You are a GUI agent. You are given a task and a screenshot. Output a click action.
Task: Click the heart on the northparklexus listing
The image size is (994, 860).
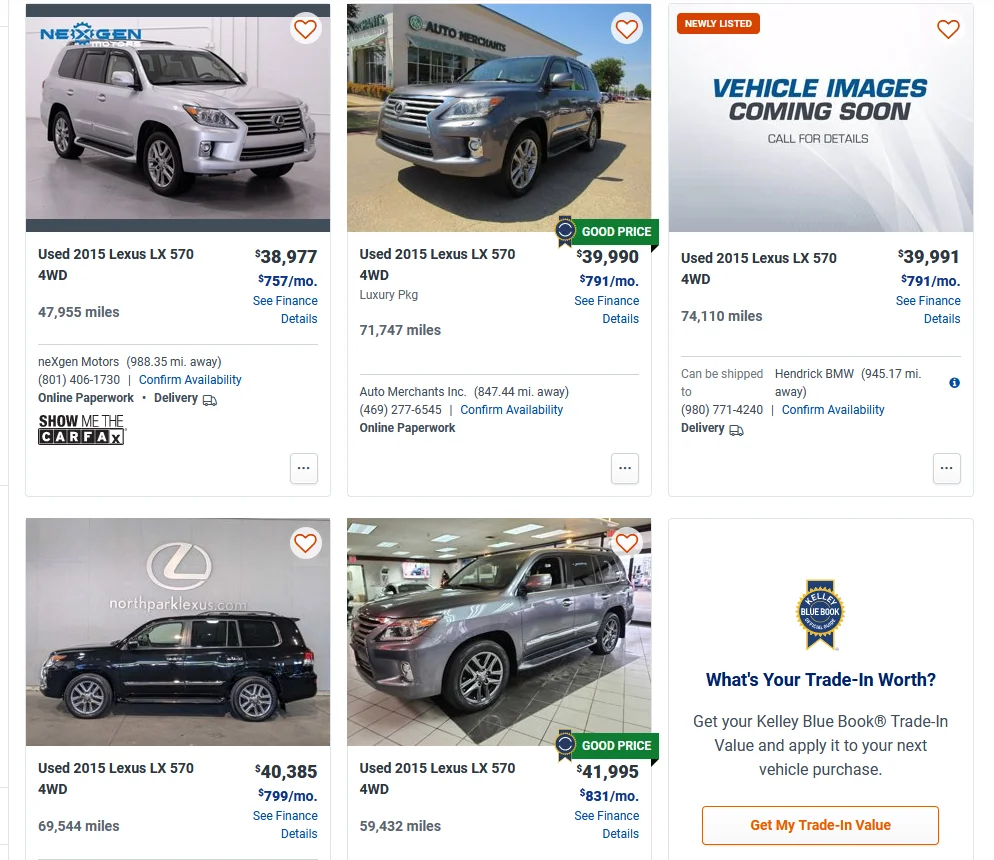tap(306, 543)
